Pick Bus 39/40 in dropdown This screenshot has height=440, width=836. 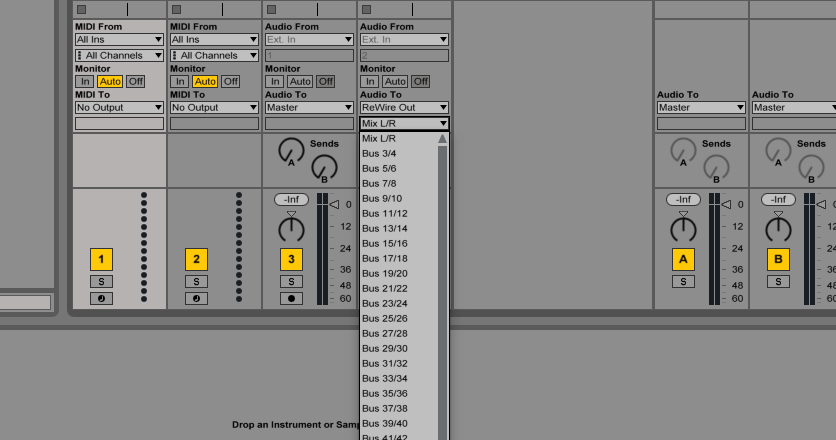click(x=399, y=423)
